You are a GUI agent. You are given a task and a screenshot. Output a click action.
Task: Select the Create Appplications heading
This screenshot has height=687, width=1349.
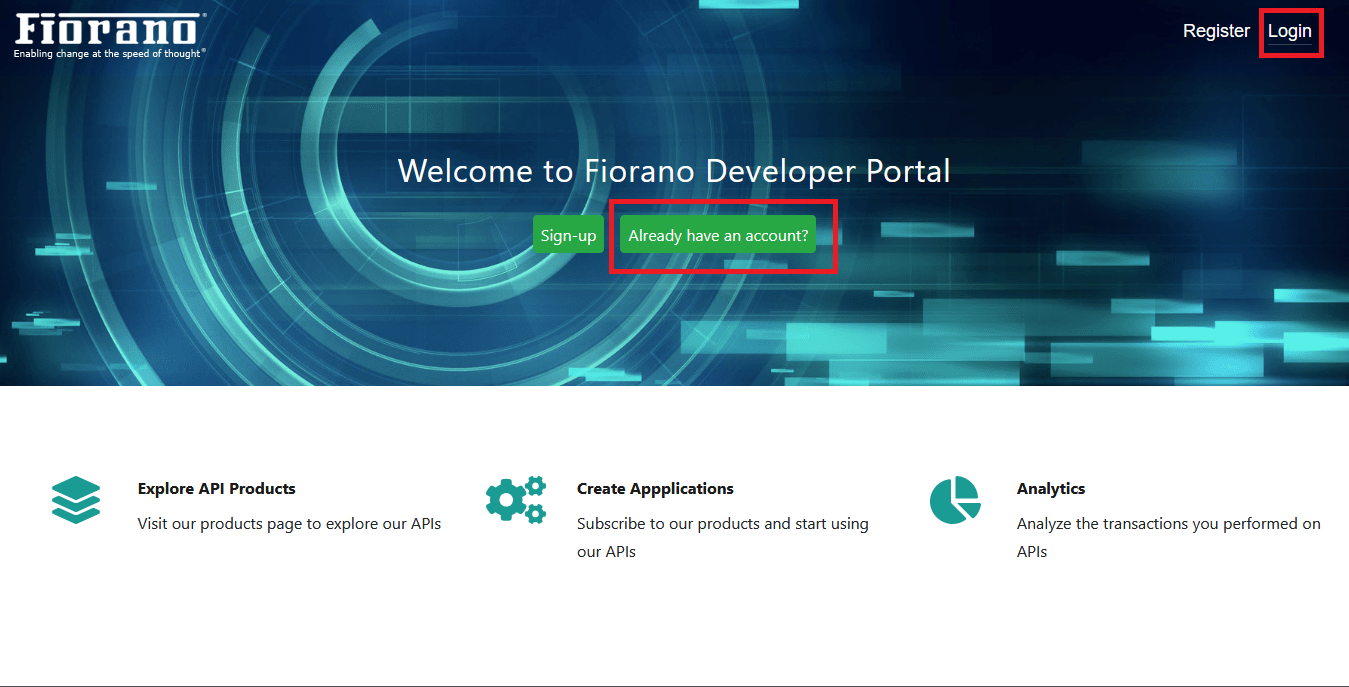coord(655,489)
